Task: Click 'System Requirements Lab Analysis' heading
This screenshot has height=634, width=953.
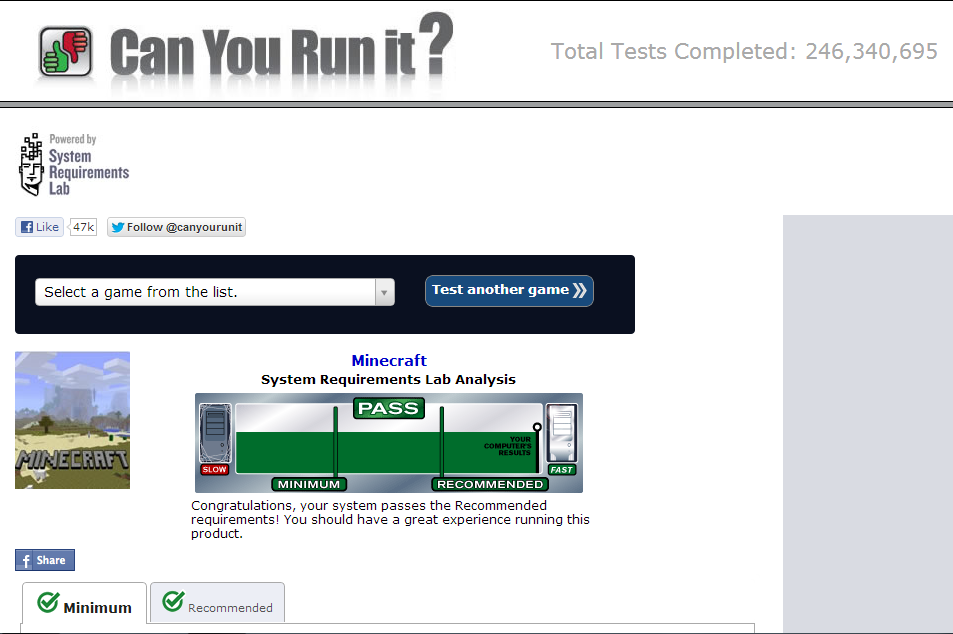Action: 388,379
